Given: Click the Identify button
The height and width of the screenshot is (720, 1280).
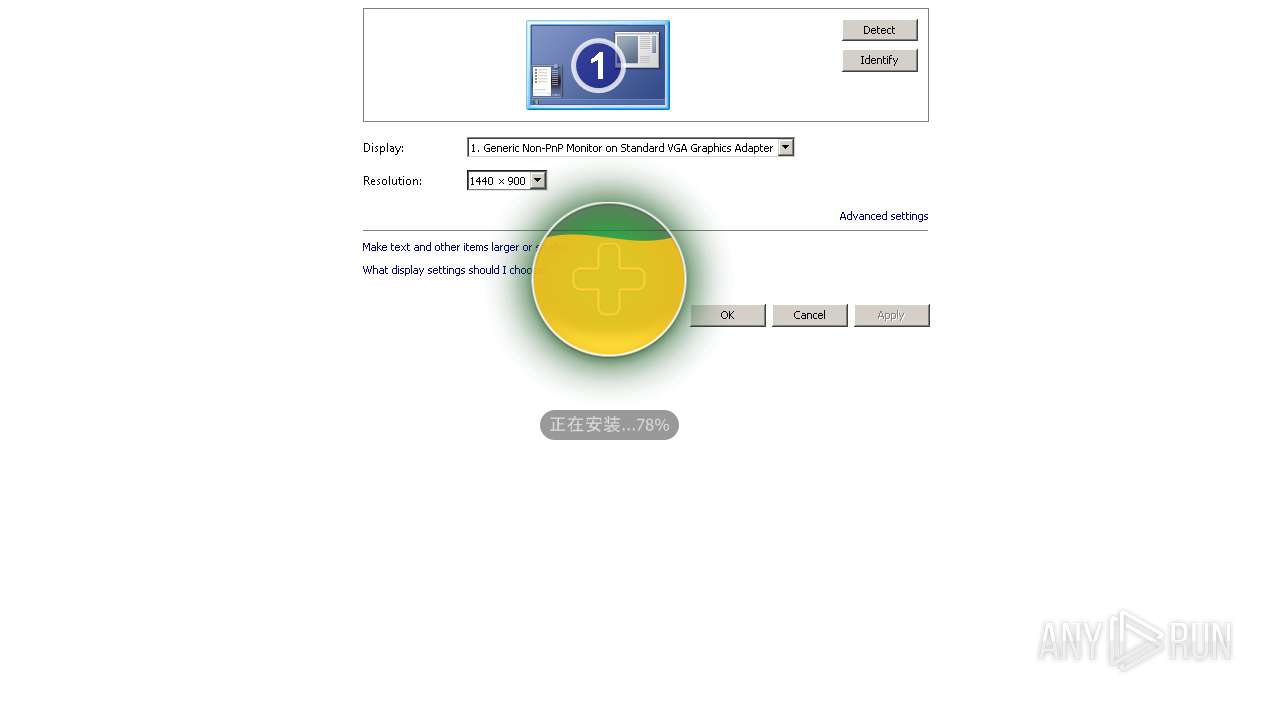Looking at the screenshot, I should coord(879,60).
